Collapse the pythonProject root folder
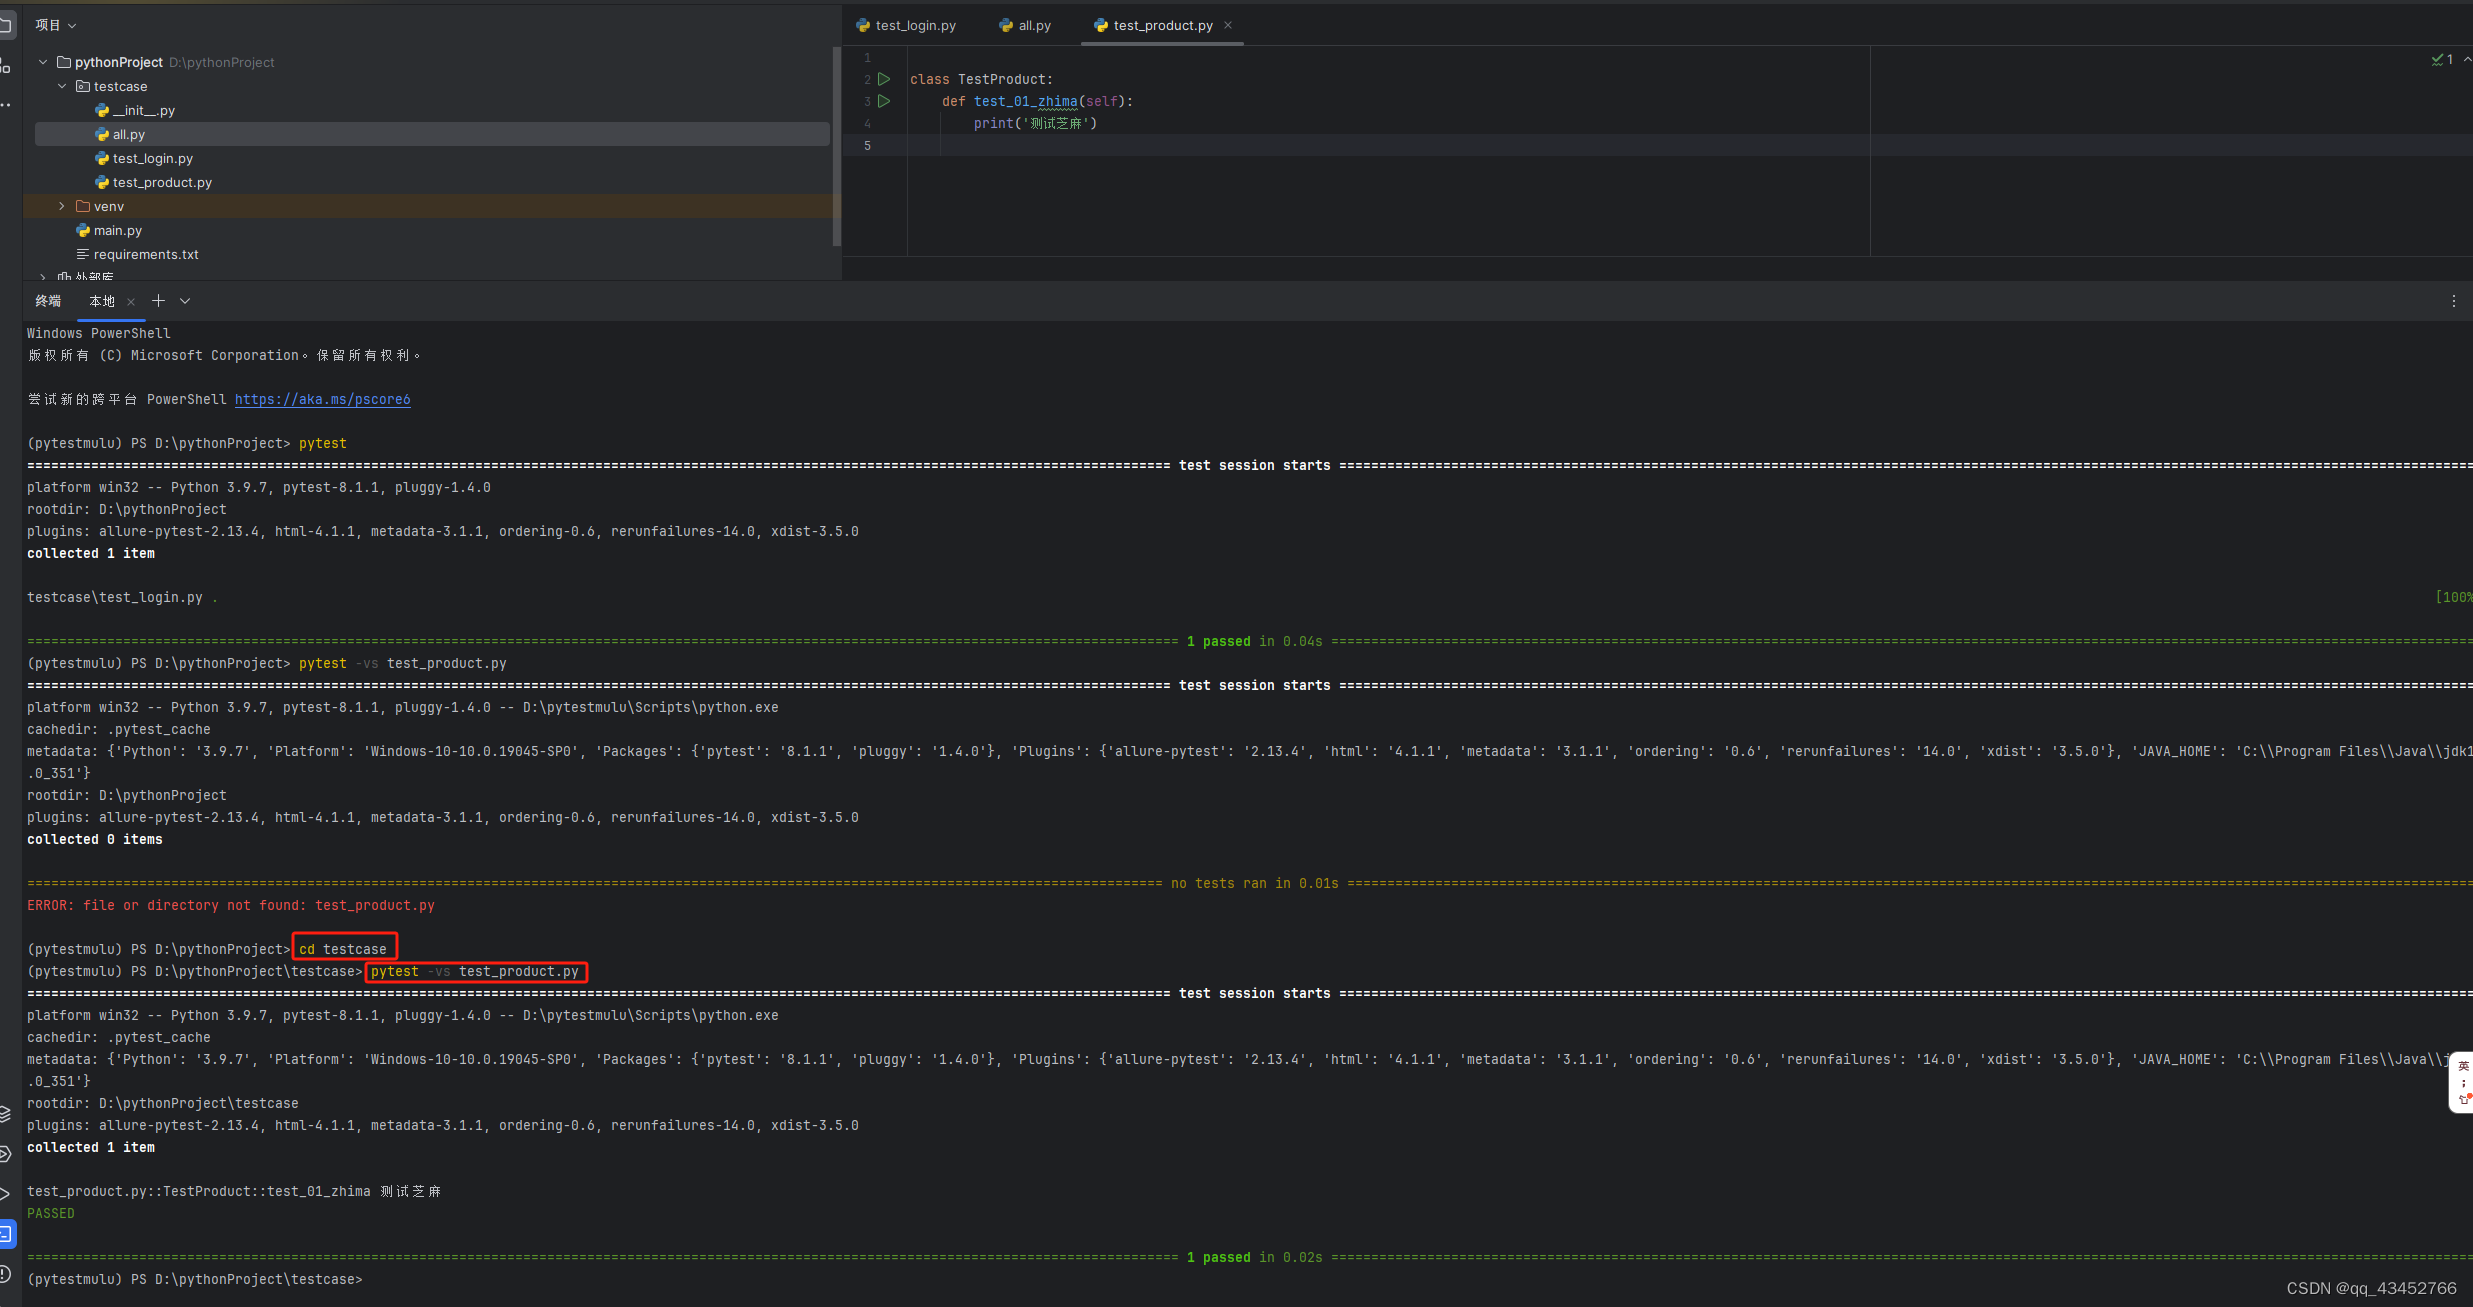The height and width of the screenshot is (1307, 2473). point(43,62)
